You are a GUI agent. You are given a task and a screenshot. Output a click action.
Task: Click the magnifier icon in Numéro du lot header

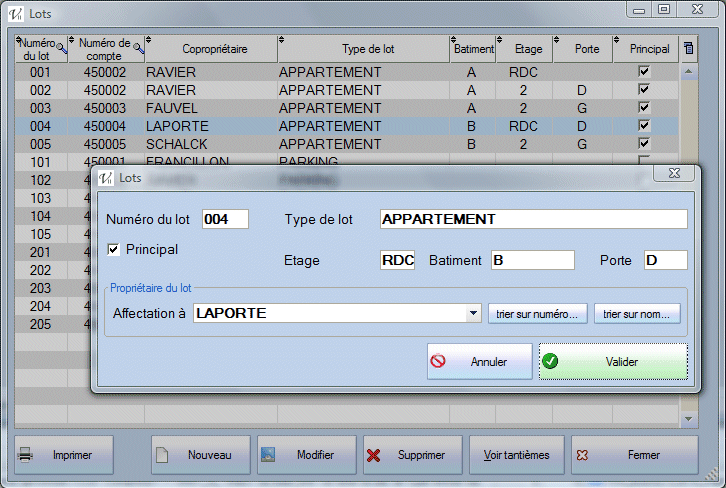(x=62, y=47)
